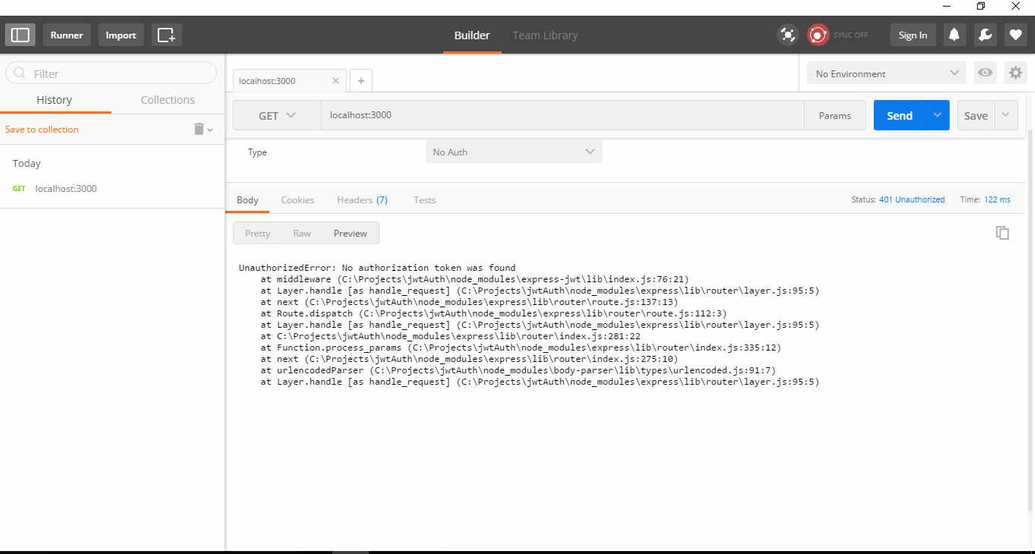
Task: Minimize the Postman window
Action: [x=947, y=7]
